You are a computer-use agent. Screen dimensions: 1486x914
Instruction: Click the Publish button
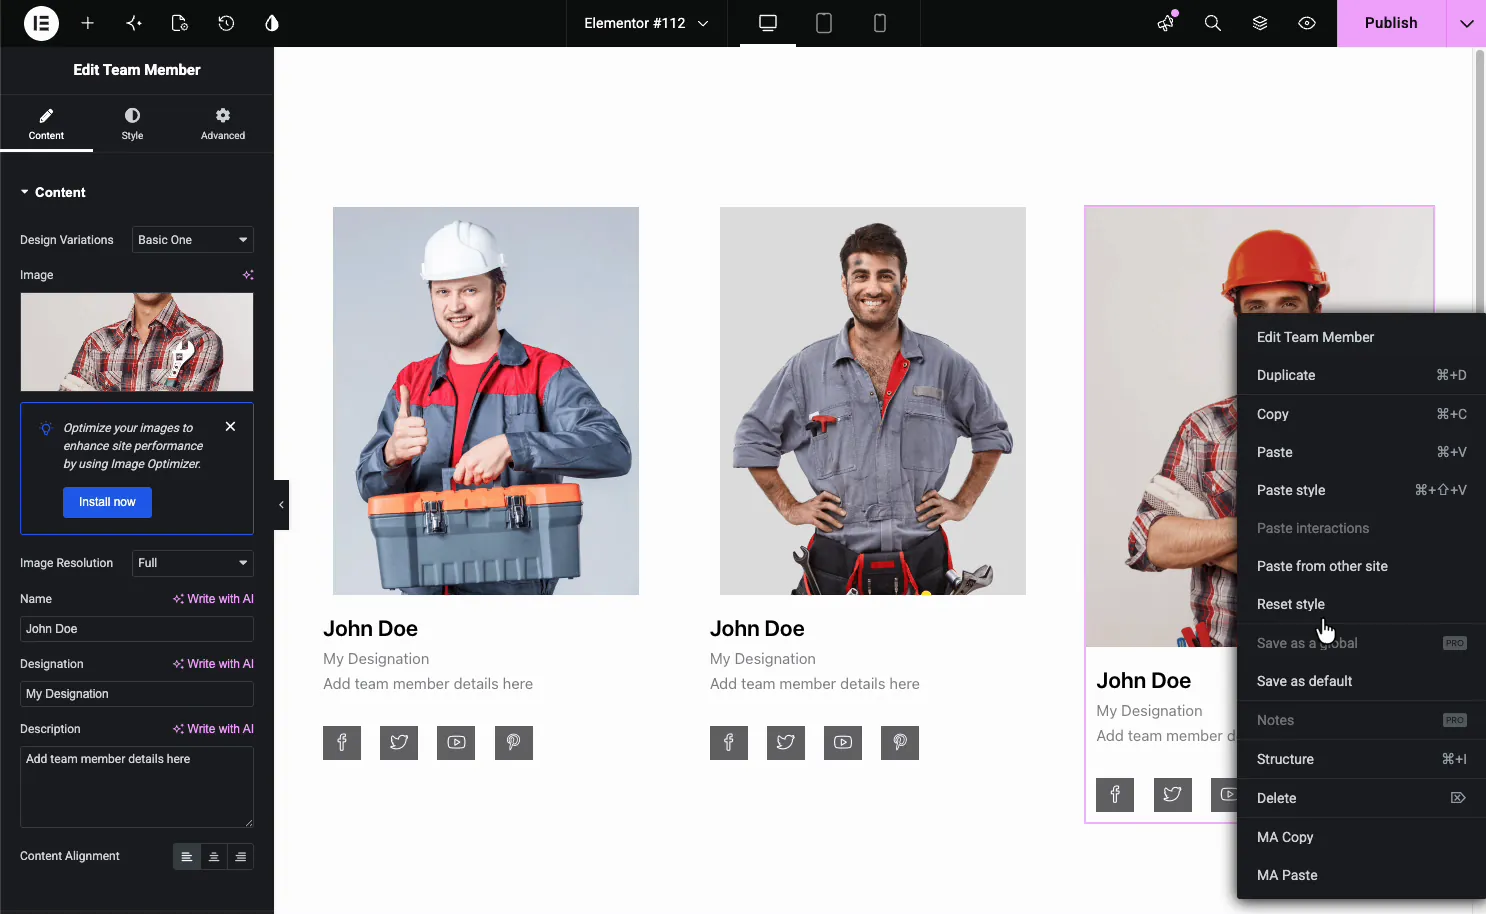1391,23
